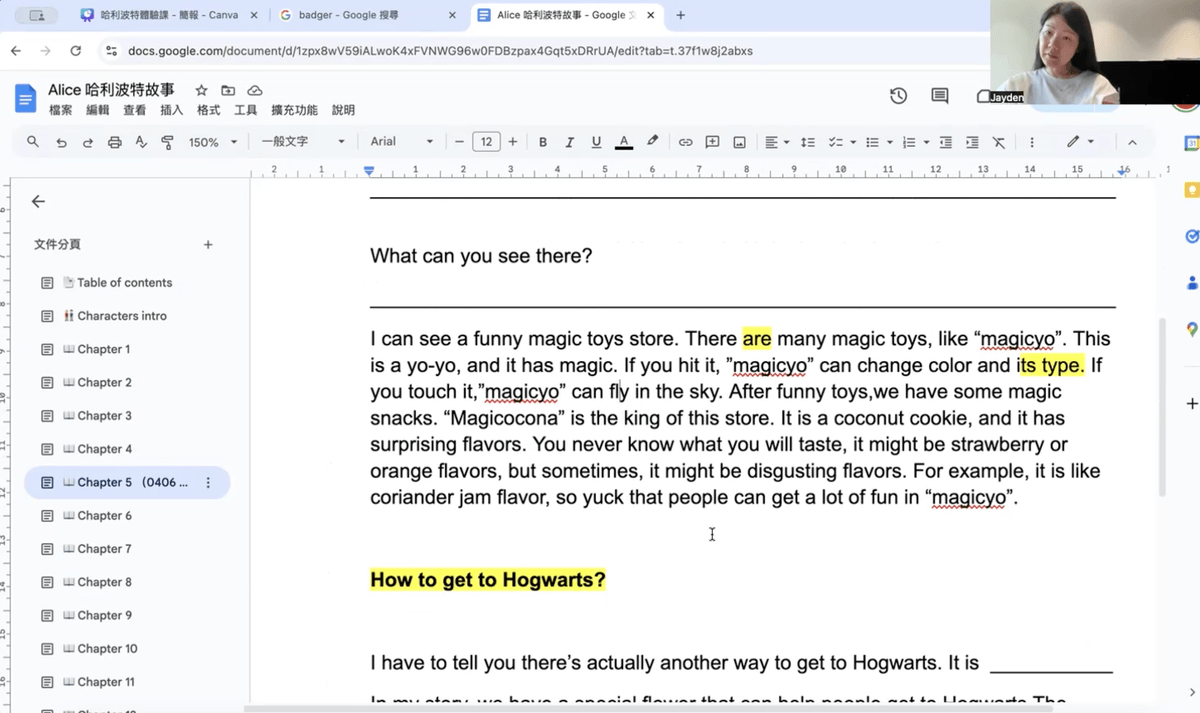
Task: Insert a link using chain icon
Action: coord(685,142)
